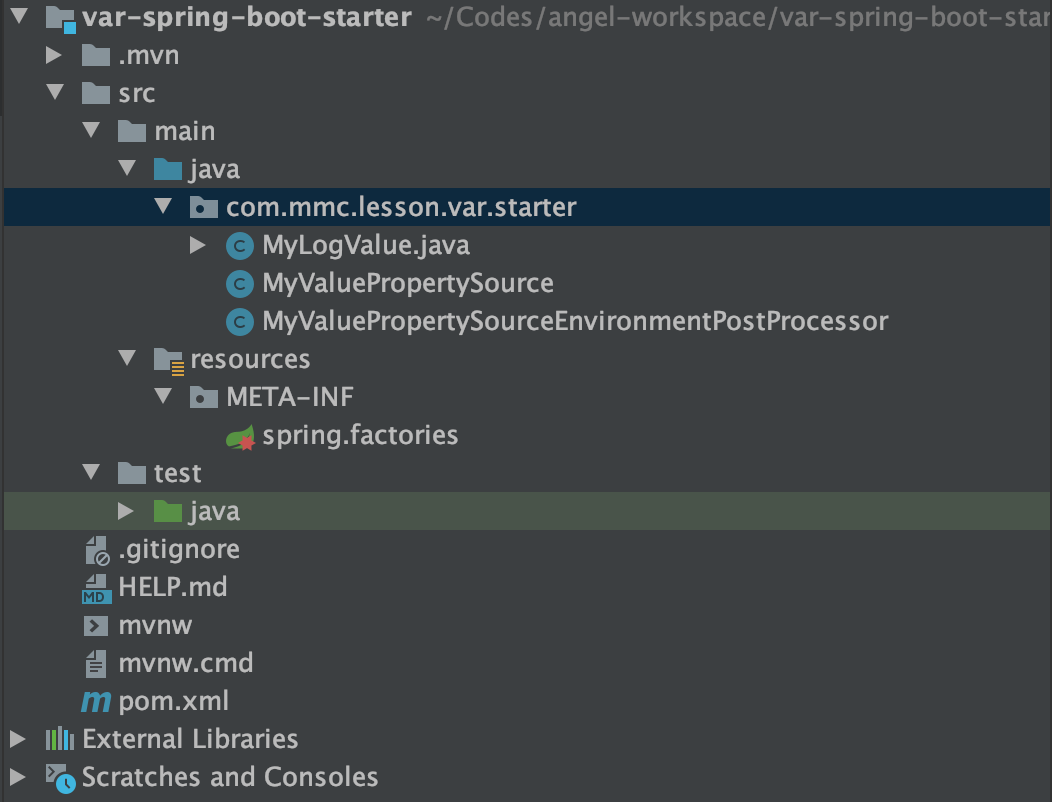
Task: Select the main folder label
Action: pyautogui.click(x=185, y=132)
